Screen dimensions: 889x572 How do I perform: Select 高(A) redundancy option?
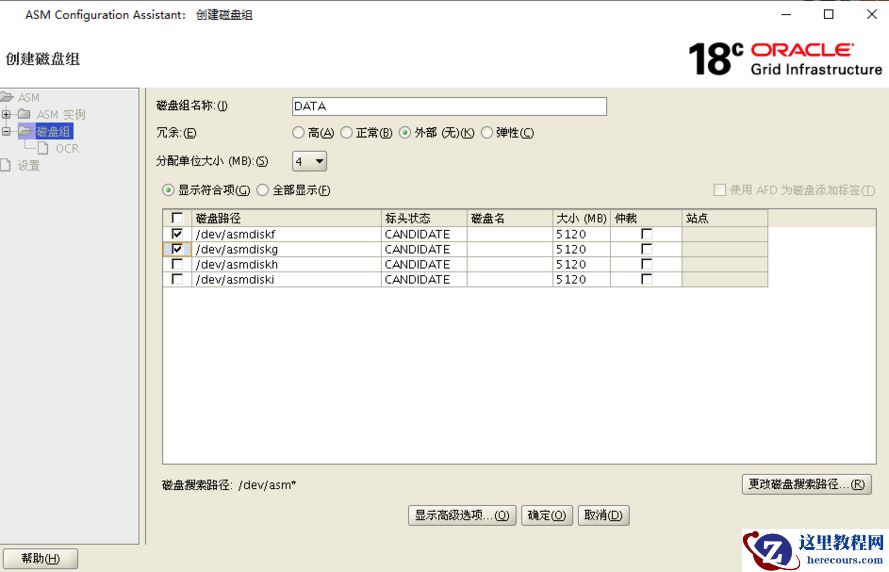click(x=298, y=133)
